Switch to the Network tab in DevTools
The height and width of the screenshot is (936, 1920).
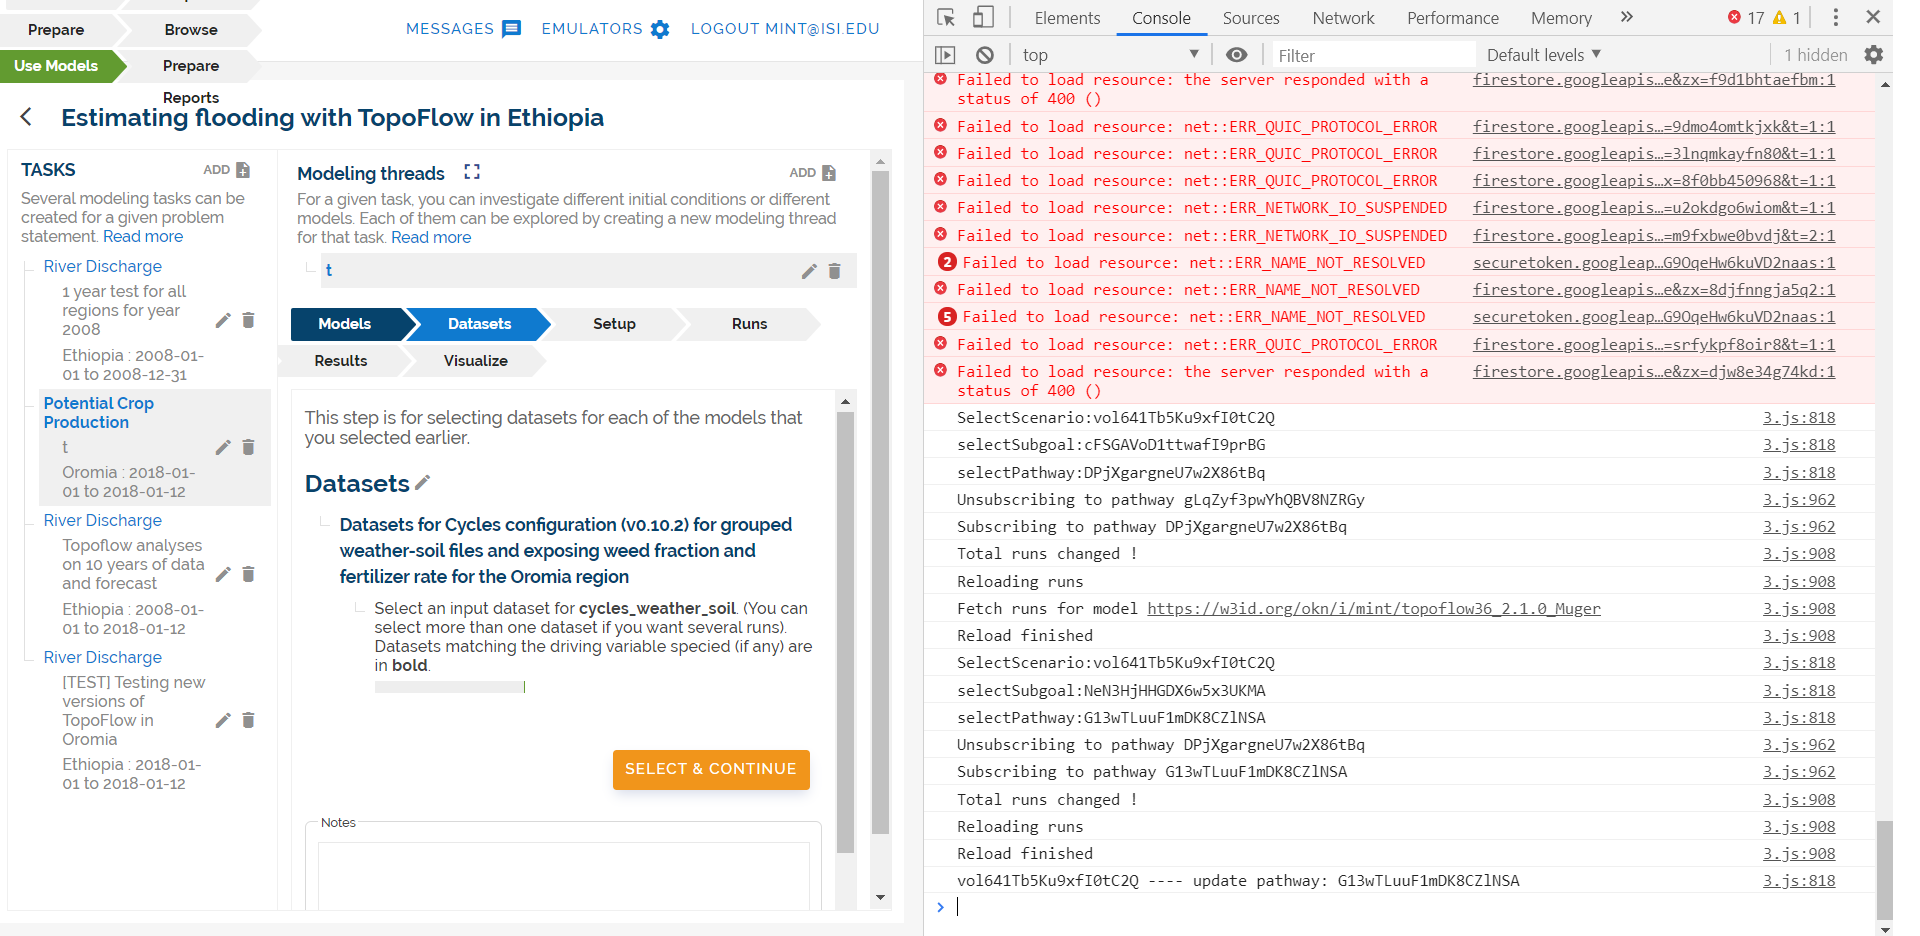coord(1342,17)
